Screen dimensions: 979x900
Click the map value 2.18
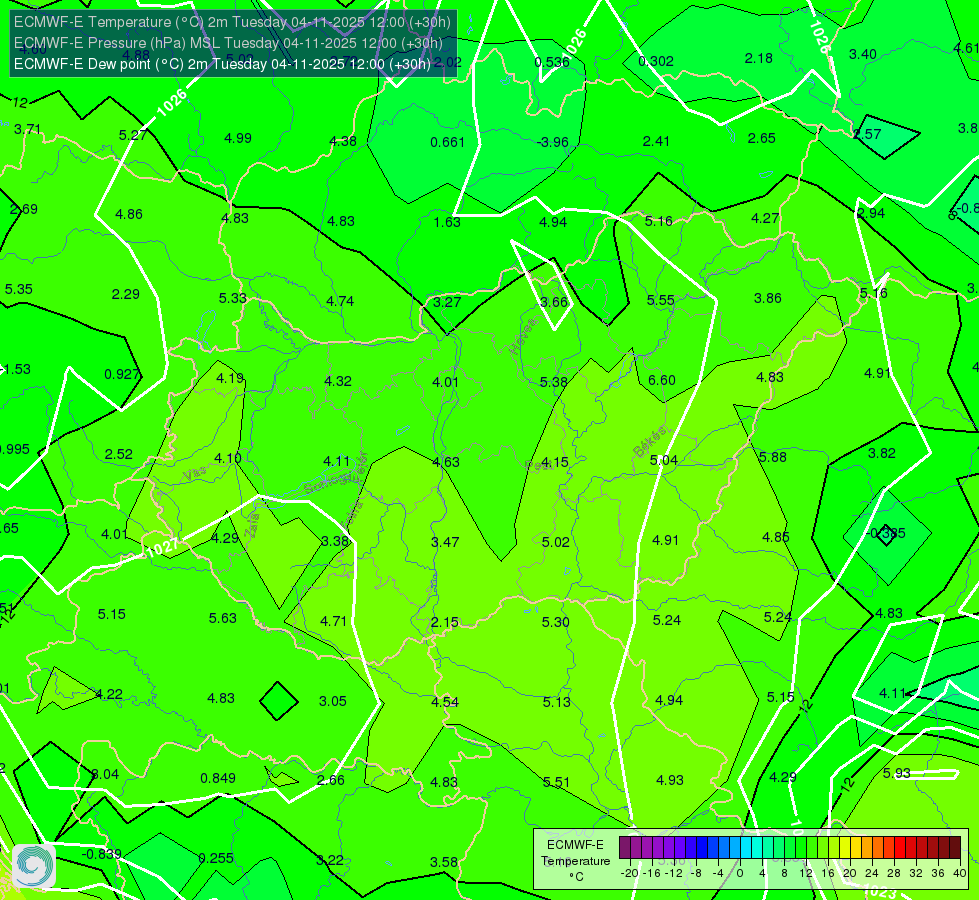(759, 58)
